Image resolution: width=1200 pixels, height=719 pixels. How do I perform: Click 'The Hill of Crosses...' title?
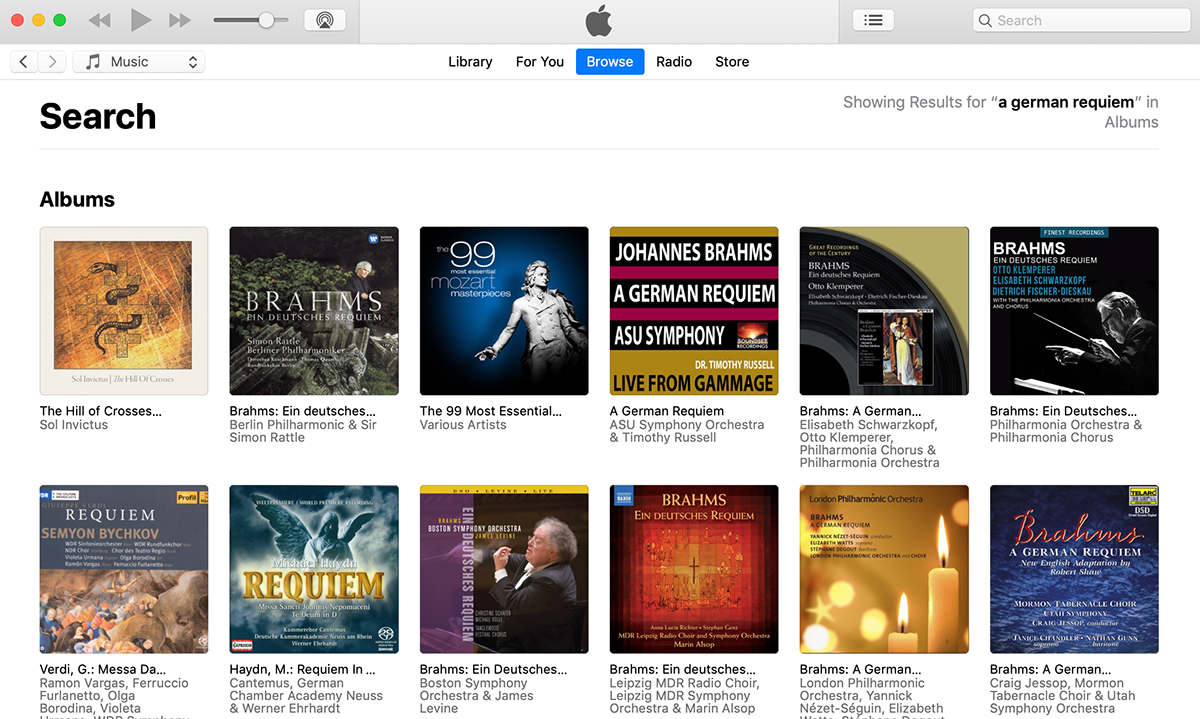[100, 411]
